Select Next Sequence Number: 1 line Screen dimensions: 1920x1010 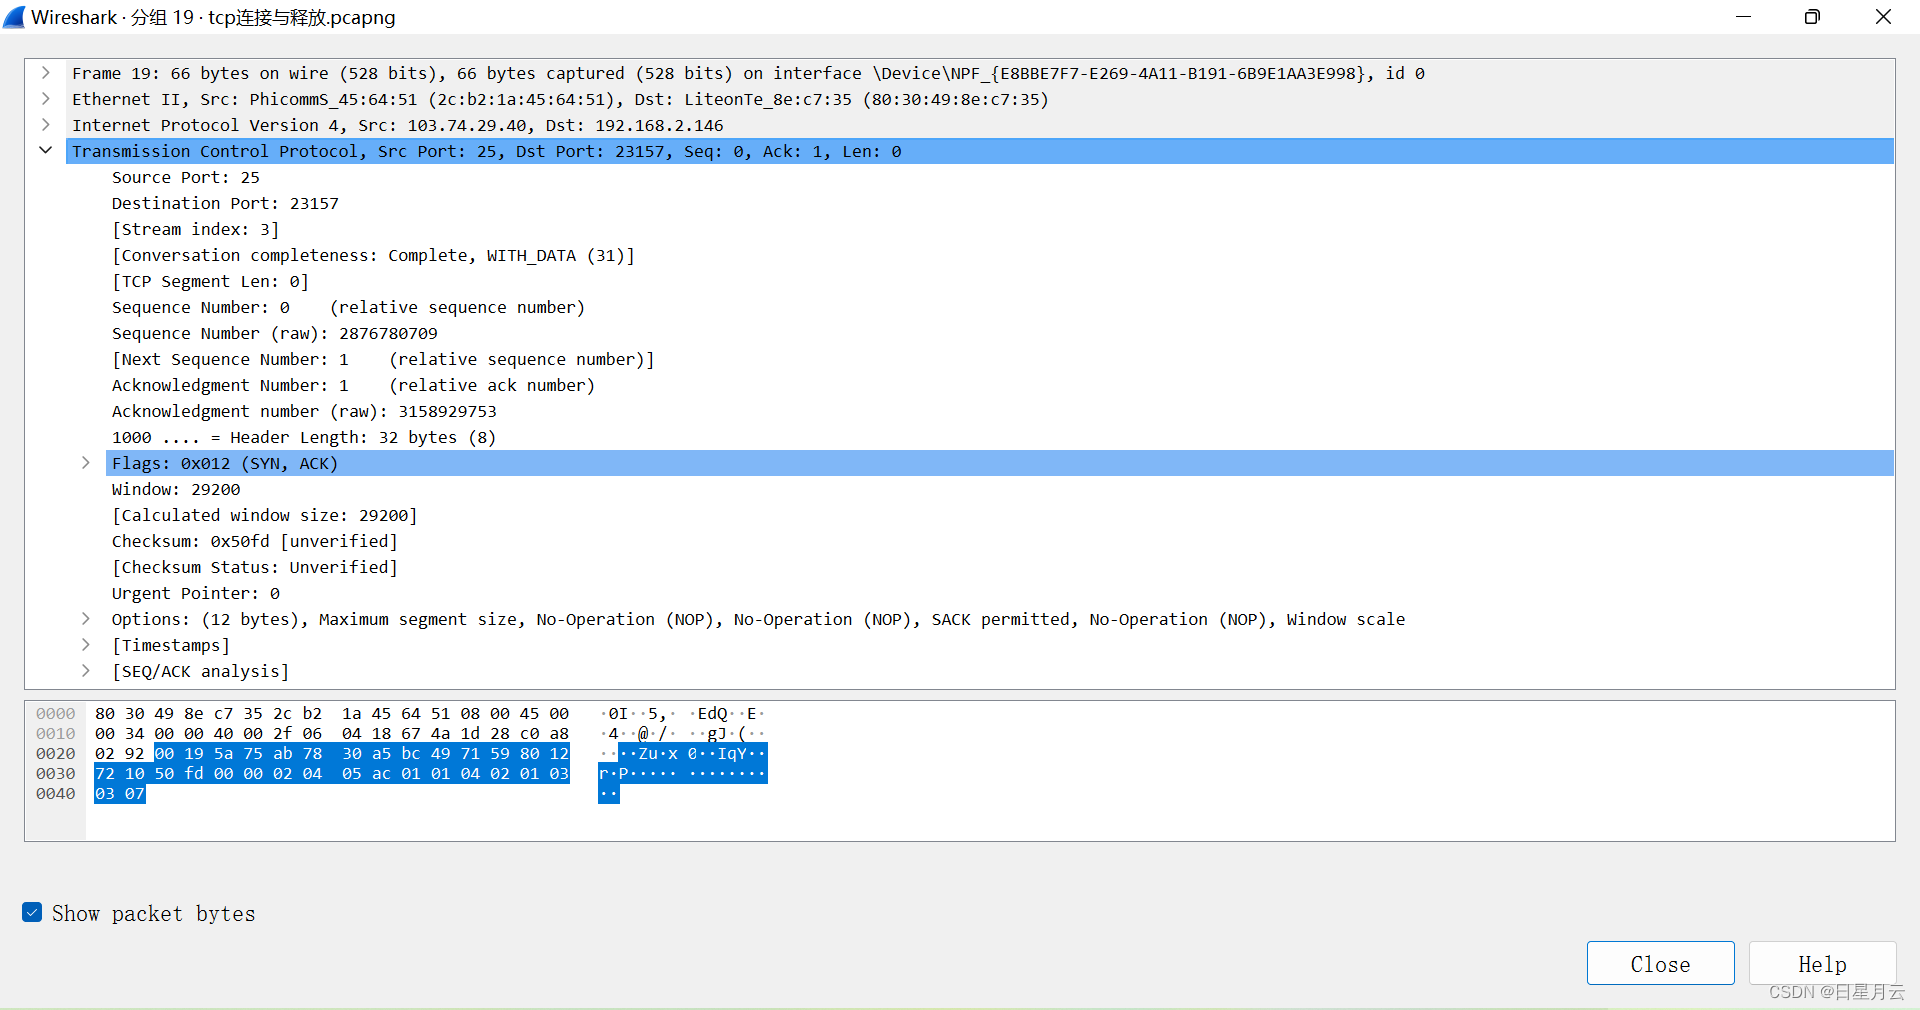pos(383,359)
